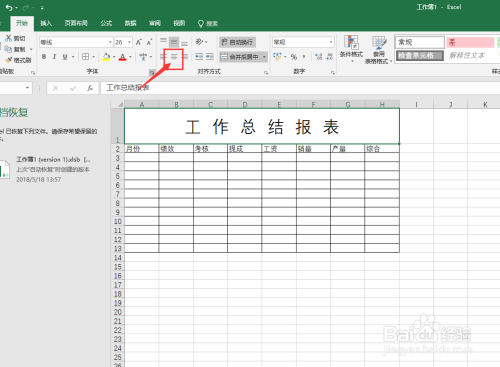Decrease font size with the small A icon
This screenshot has height=367, width=500.
[149, 42]
